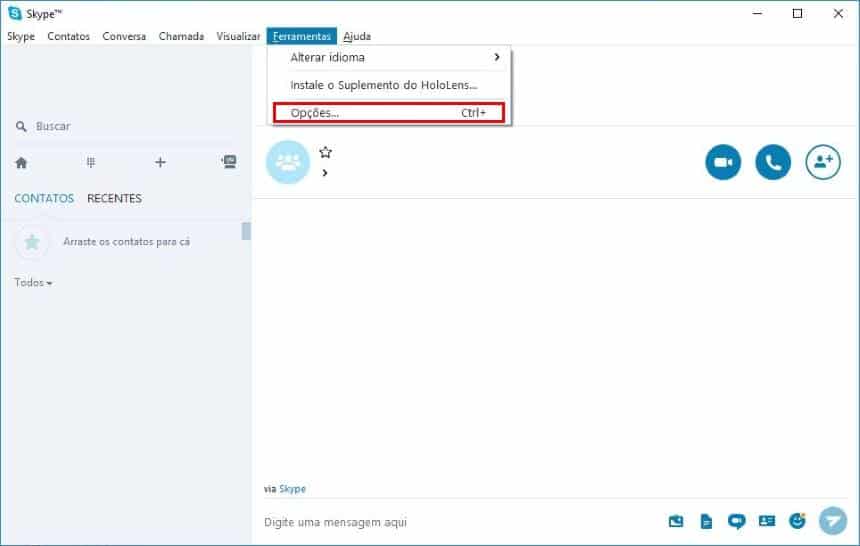Open the bots icon in sidebar
Screen dimensions: 860x546
click(229, 161)
